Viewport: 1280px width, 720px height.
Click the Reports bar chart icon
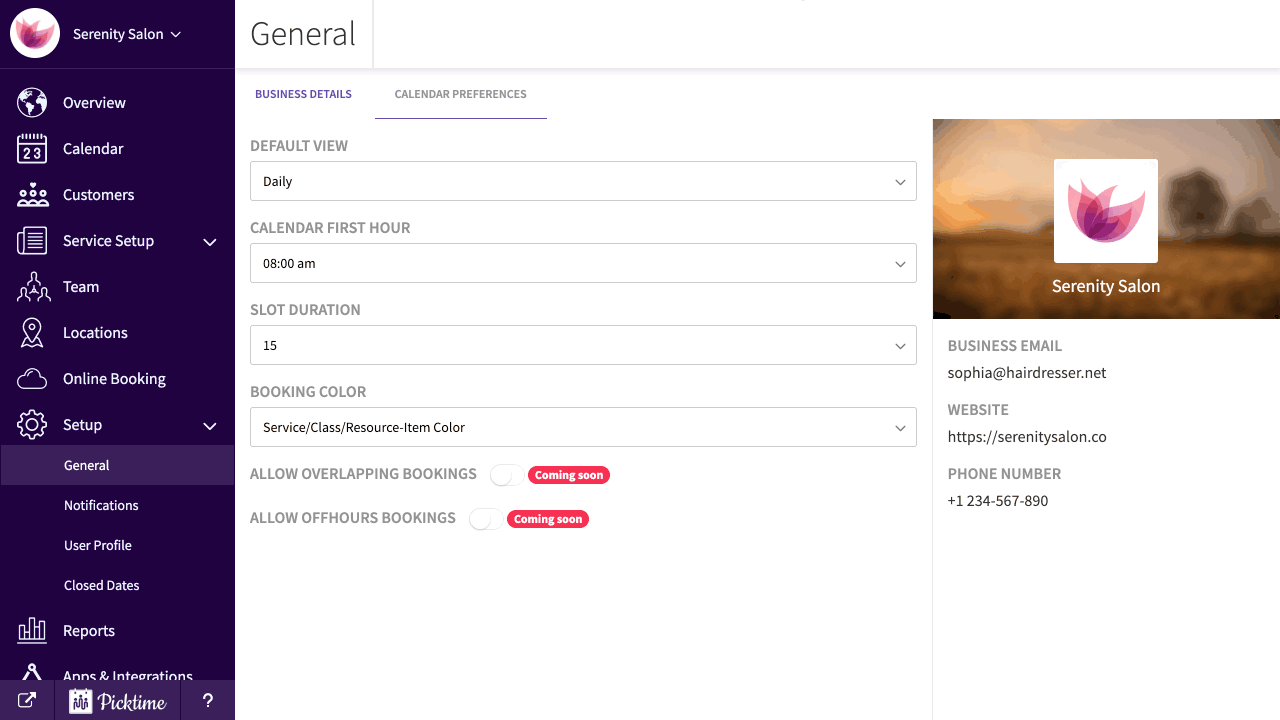click(x=32, y=631)
